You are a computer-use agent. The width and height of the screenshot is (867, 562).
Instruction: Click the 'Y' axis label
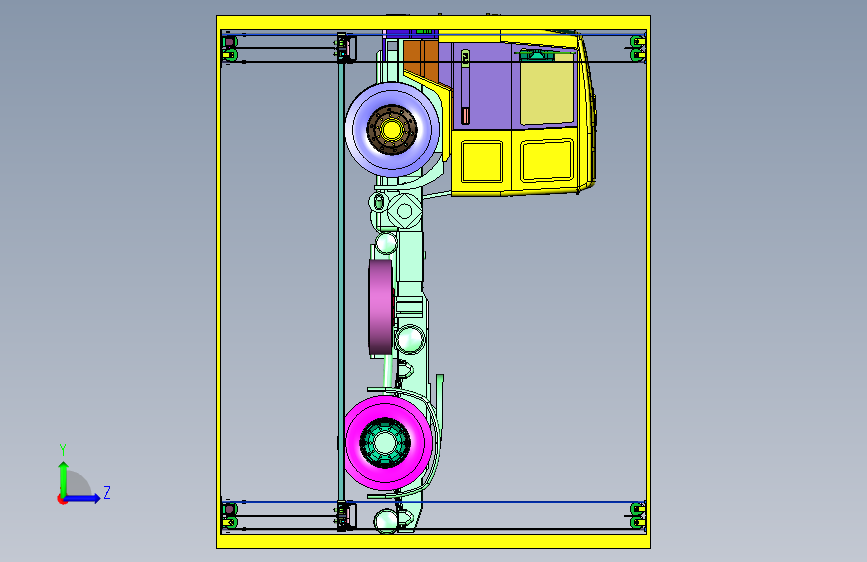click(63, 450)
